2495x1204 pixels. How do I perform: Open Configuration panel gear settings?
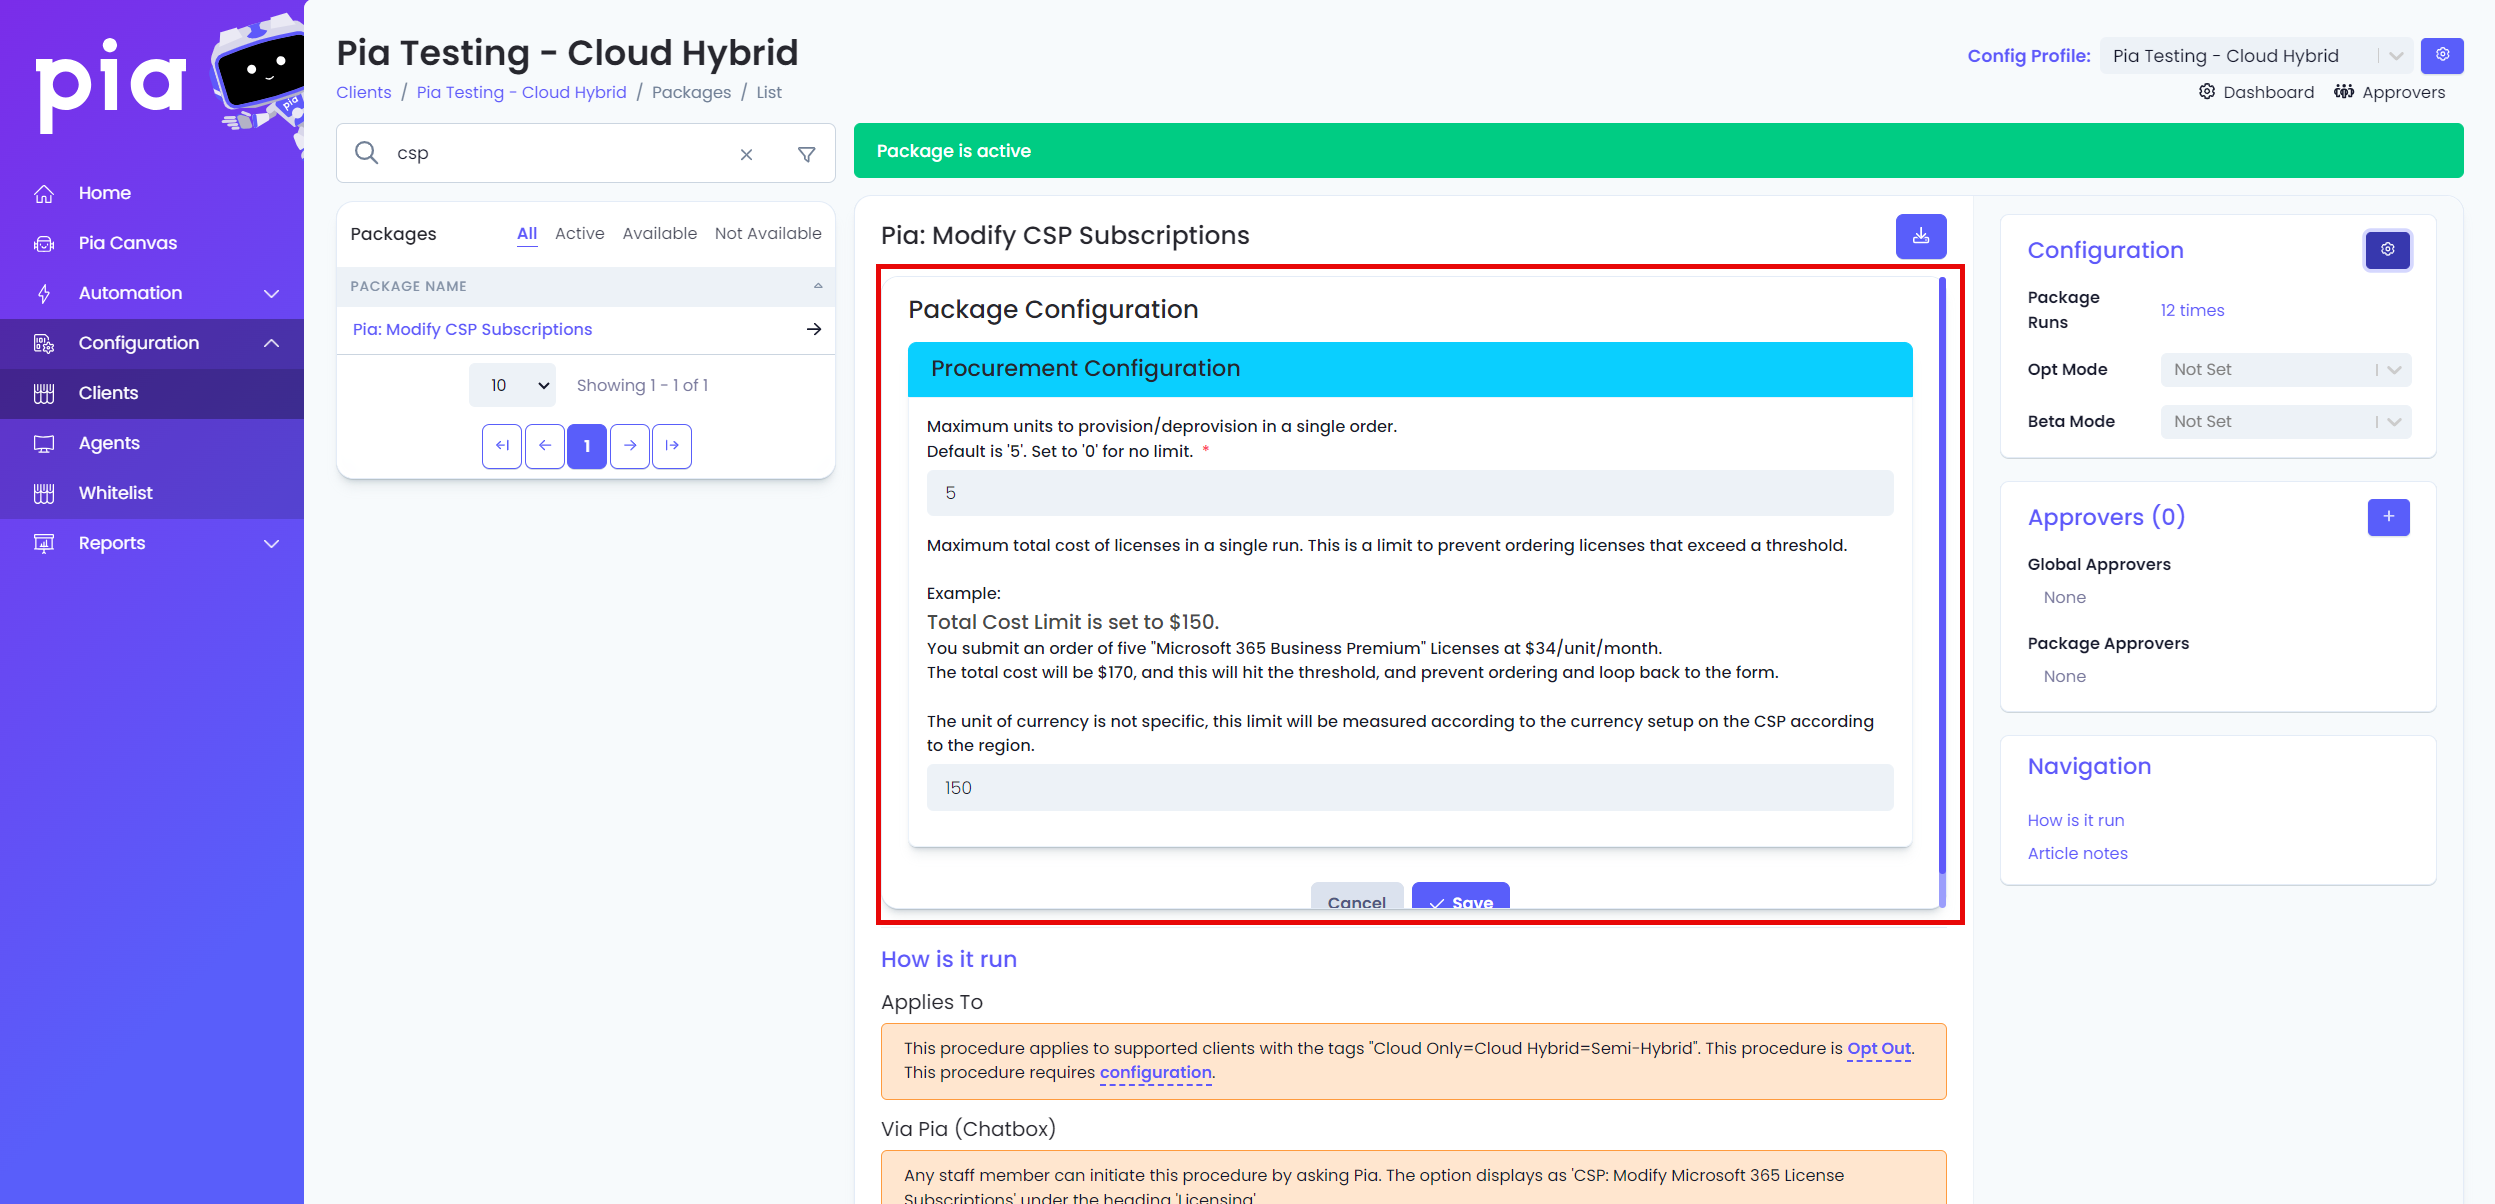[x=2387, y=250]
